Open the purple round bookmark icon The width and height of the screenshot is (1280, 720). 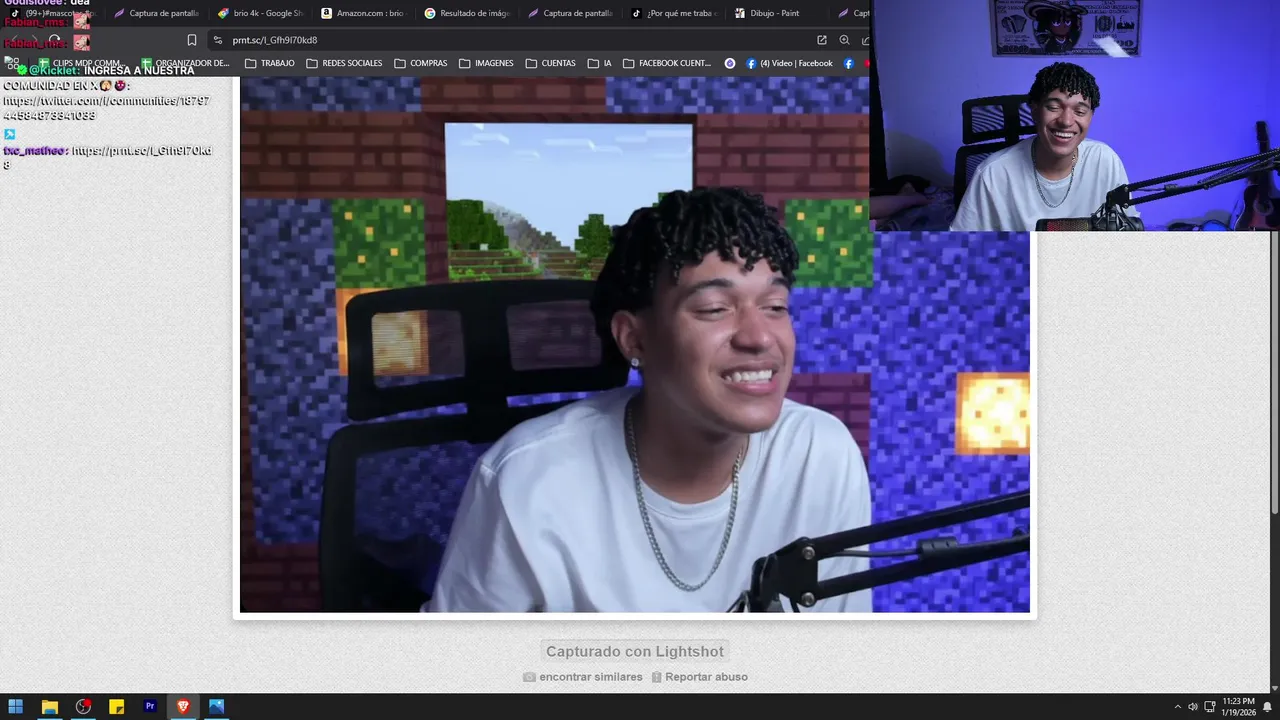(x=730, y=63)
